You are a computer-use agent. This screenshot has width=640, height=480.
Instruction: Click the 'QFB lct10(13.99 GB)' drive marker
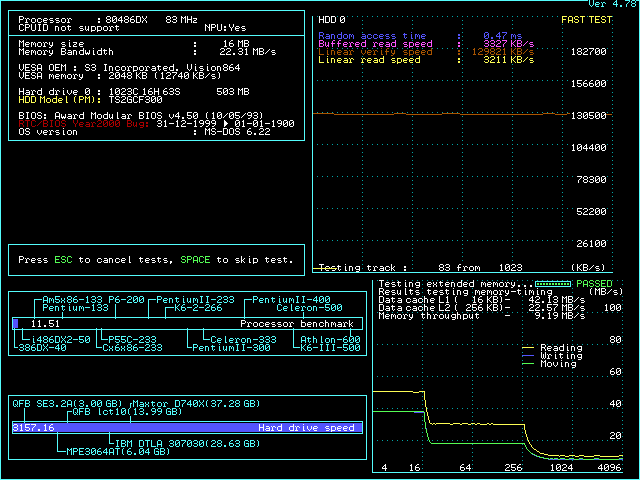(127, 412)
